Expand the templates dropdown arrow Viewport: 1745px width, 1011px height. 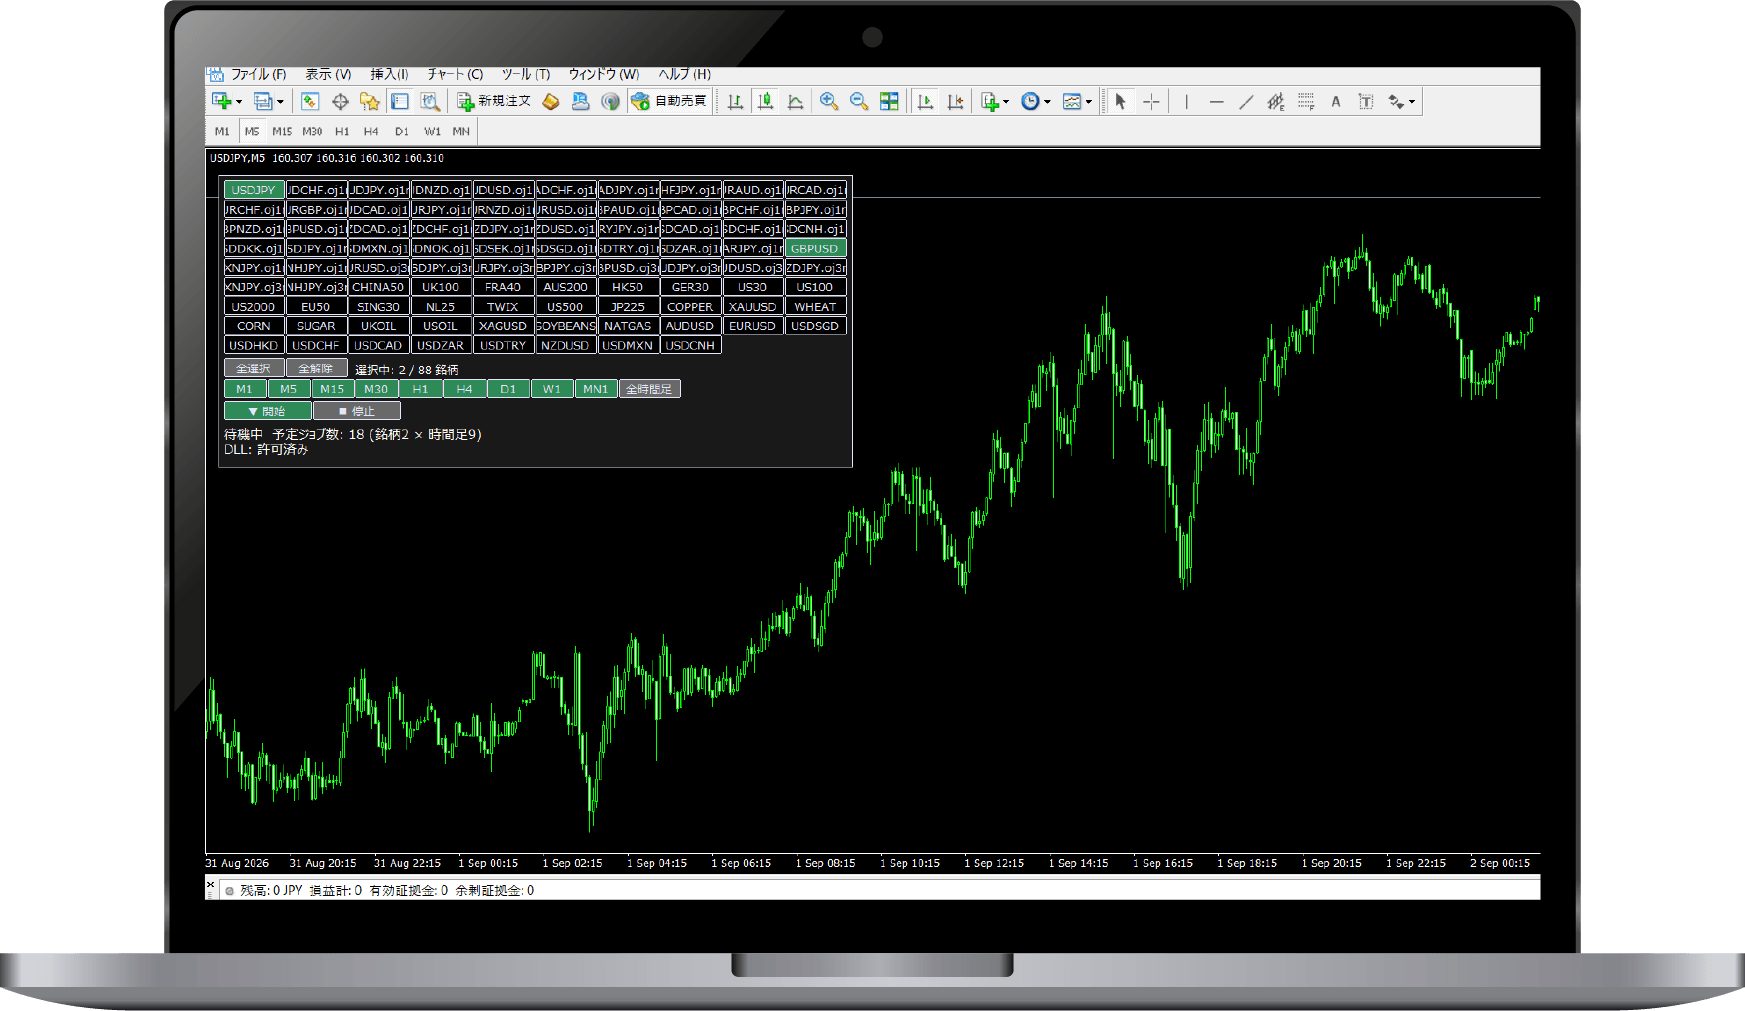1089,102
